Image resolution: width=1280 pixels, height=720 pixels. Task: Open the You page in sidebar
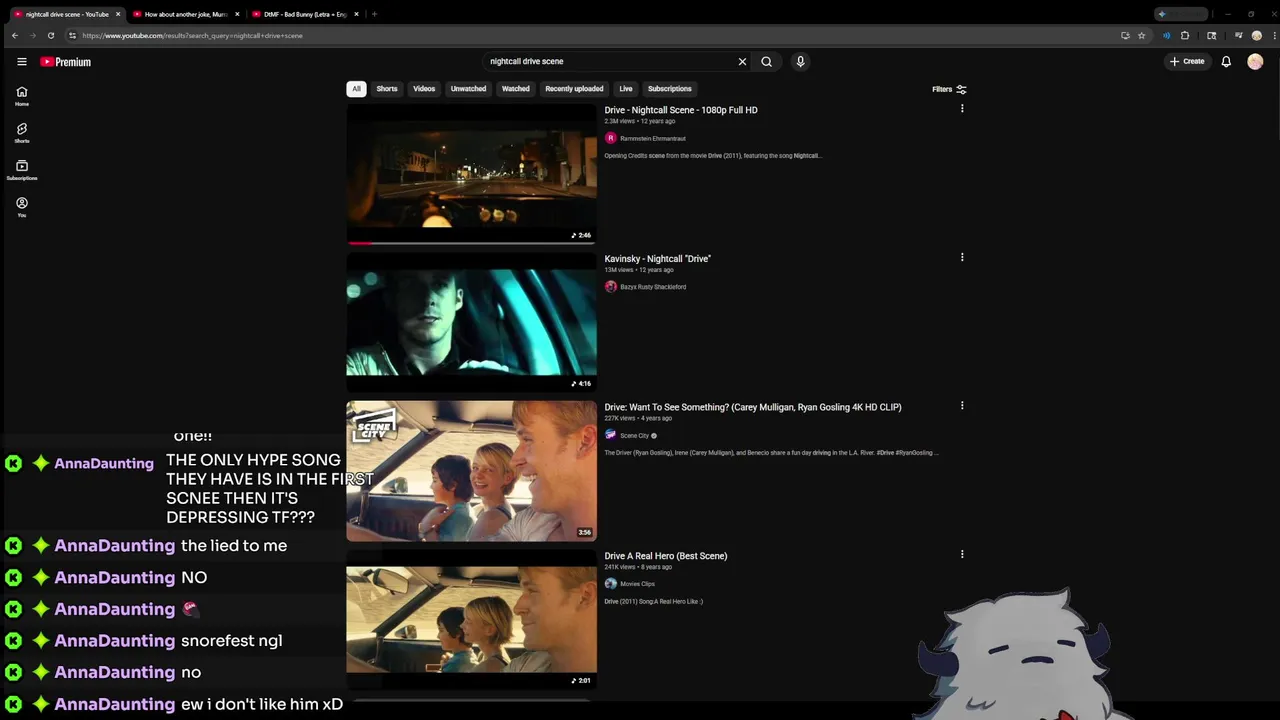[22, 207]
